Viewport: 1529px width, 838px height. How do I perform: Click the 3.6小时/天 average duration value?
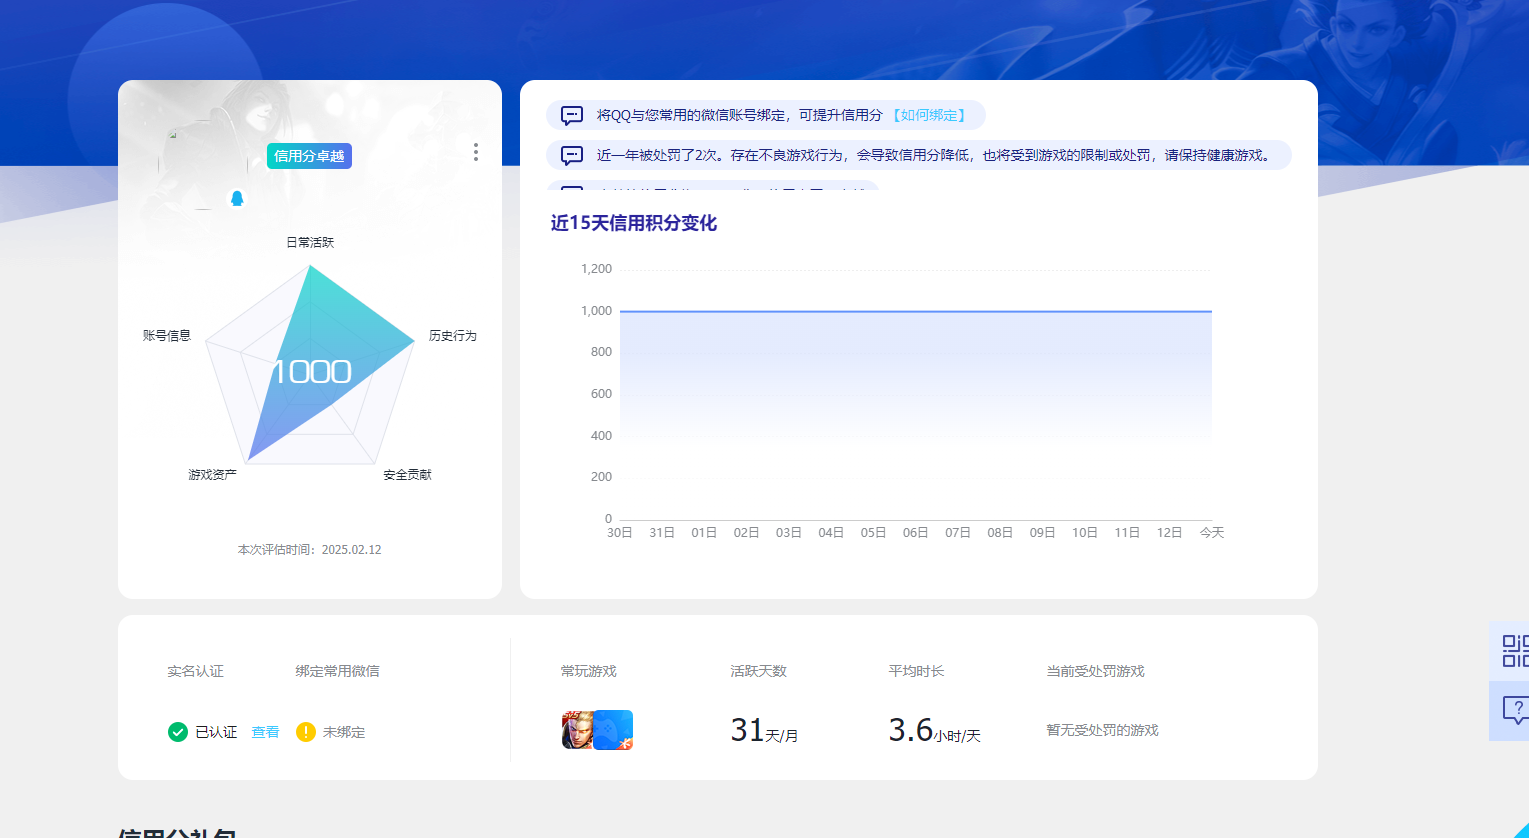click(x=935, y=731)
